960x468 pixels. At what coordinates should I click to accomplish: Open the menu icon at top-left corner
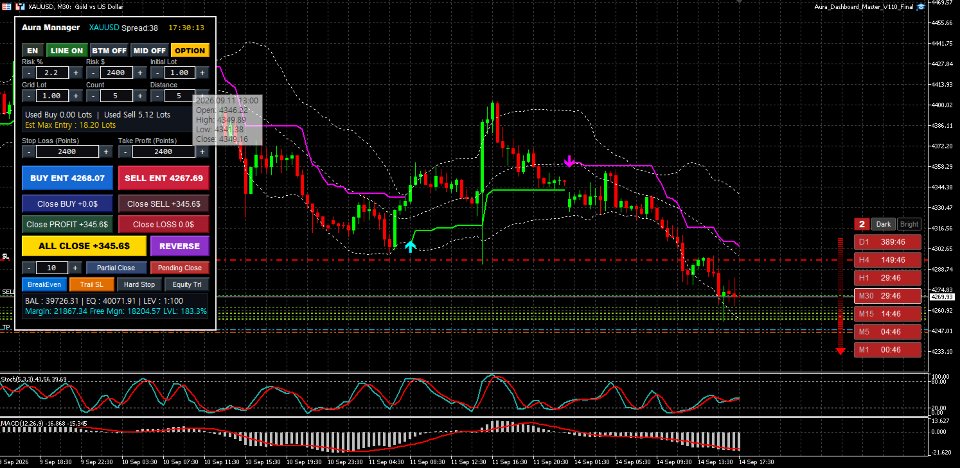(x=6, y=6)
